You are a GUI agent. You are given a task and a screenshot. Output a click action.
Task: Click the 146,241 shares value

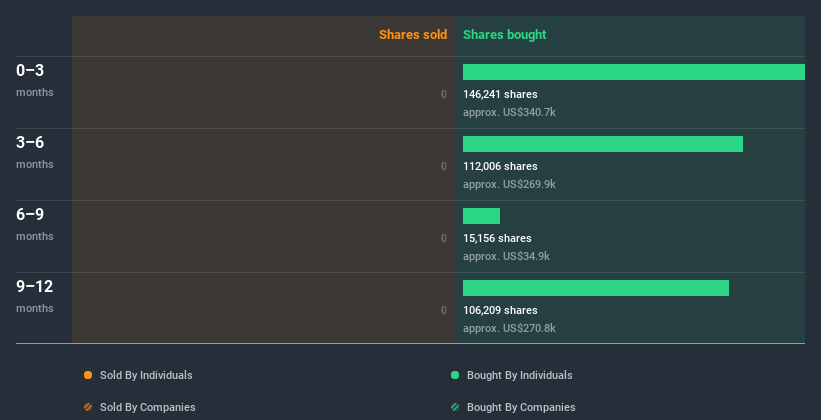pos(500,94)
